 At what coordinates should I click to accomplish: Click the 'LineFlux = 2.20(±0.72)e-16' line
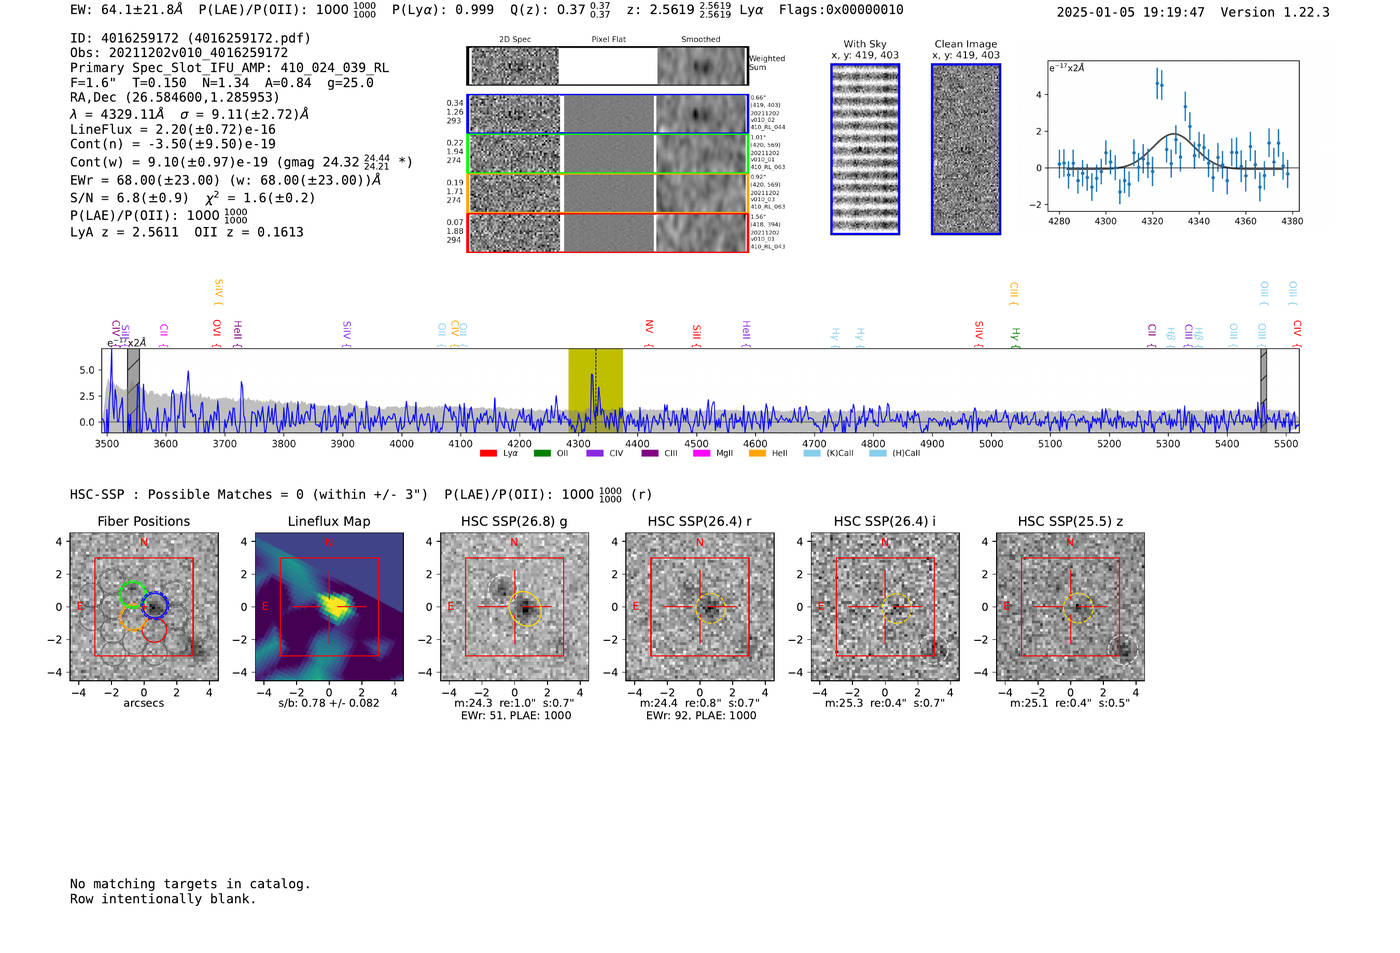[173, 130]
